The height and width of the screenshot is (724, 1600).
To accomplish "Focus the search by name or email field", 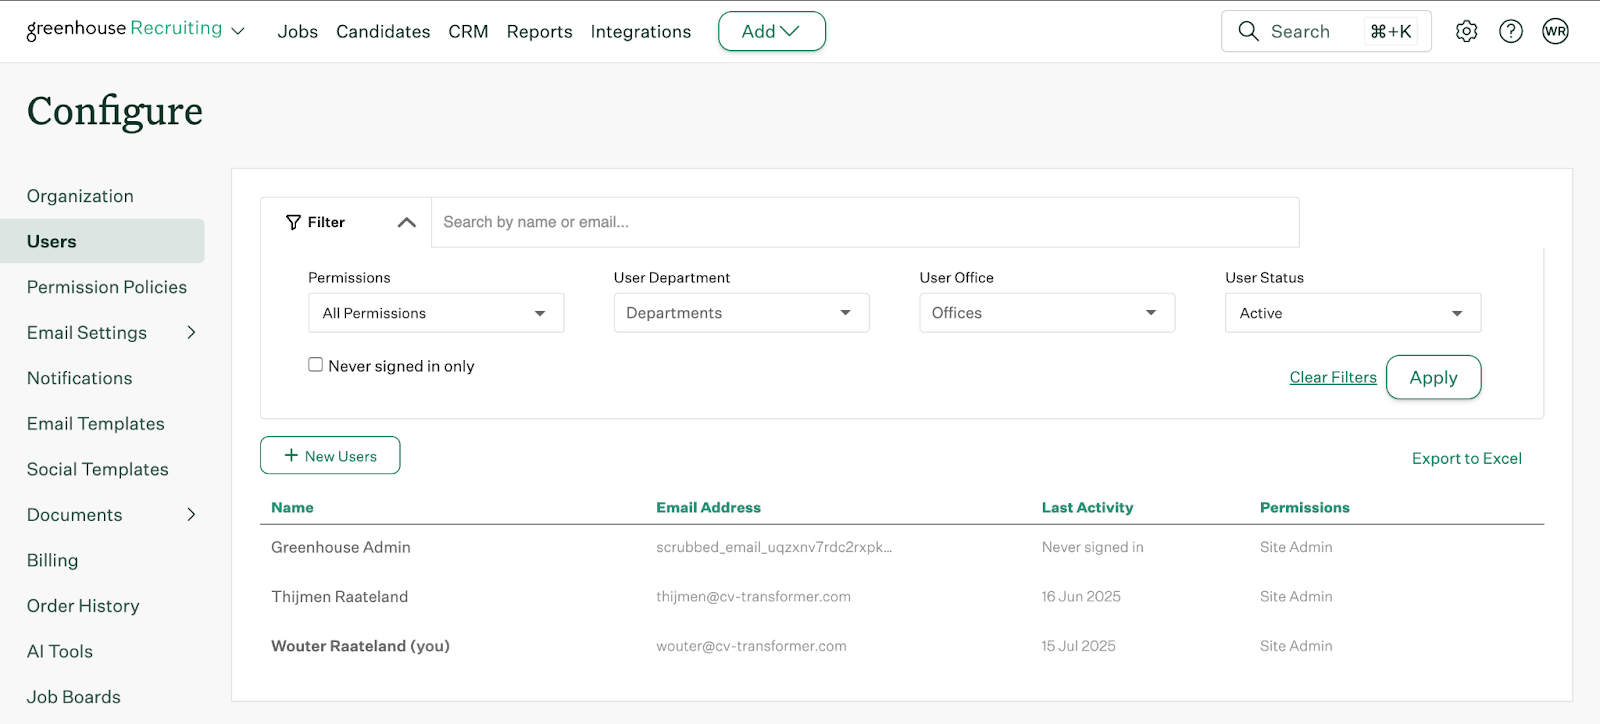I will click(865, 222).
